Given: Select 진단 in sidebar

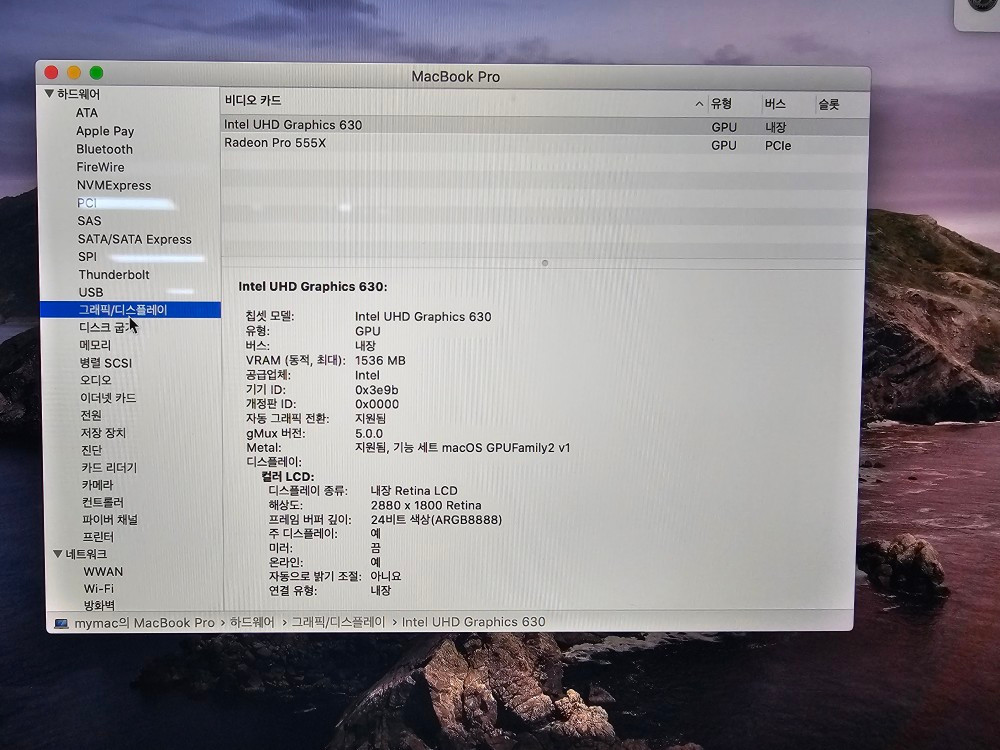Looking at the screenshot, I should click(x=92, y=450).
